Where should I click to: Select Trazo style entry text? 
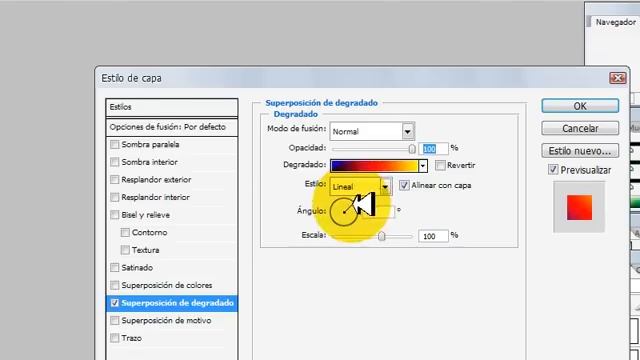[131, 338]
